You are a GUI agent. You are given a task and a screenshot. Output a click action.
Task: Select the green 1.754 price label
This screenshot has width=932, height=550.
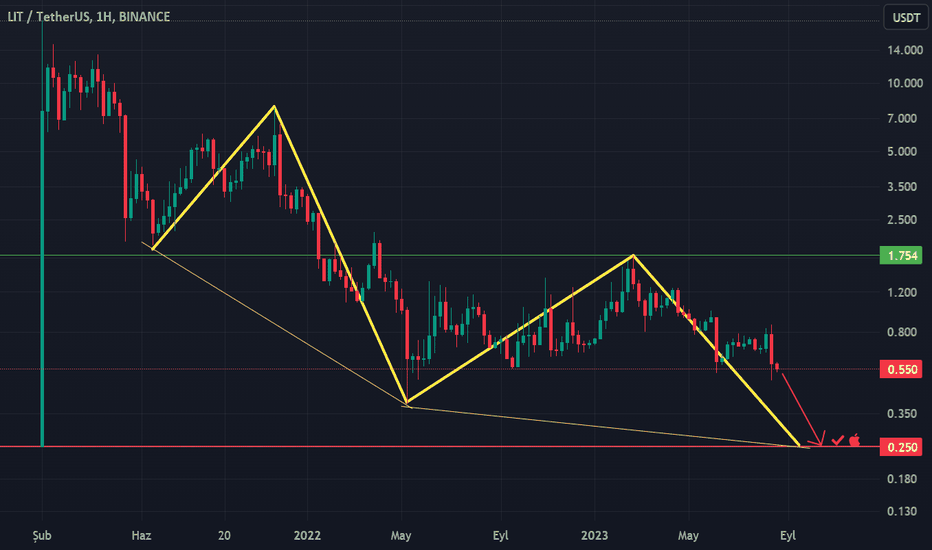click(x=903, y=256)
